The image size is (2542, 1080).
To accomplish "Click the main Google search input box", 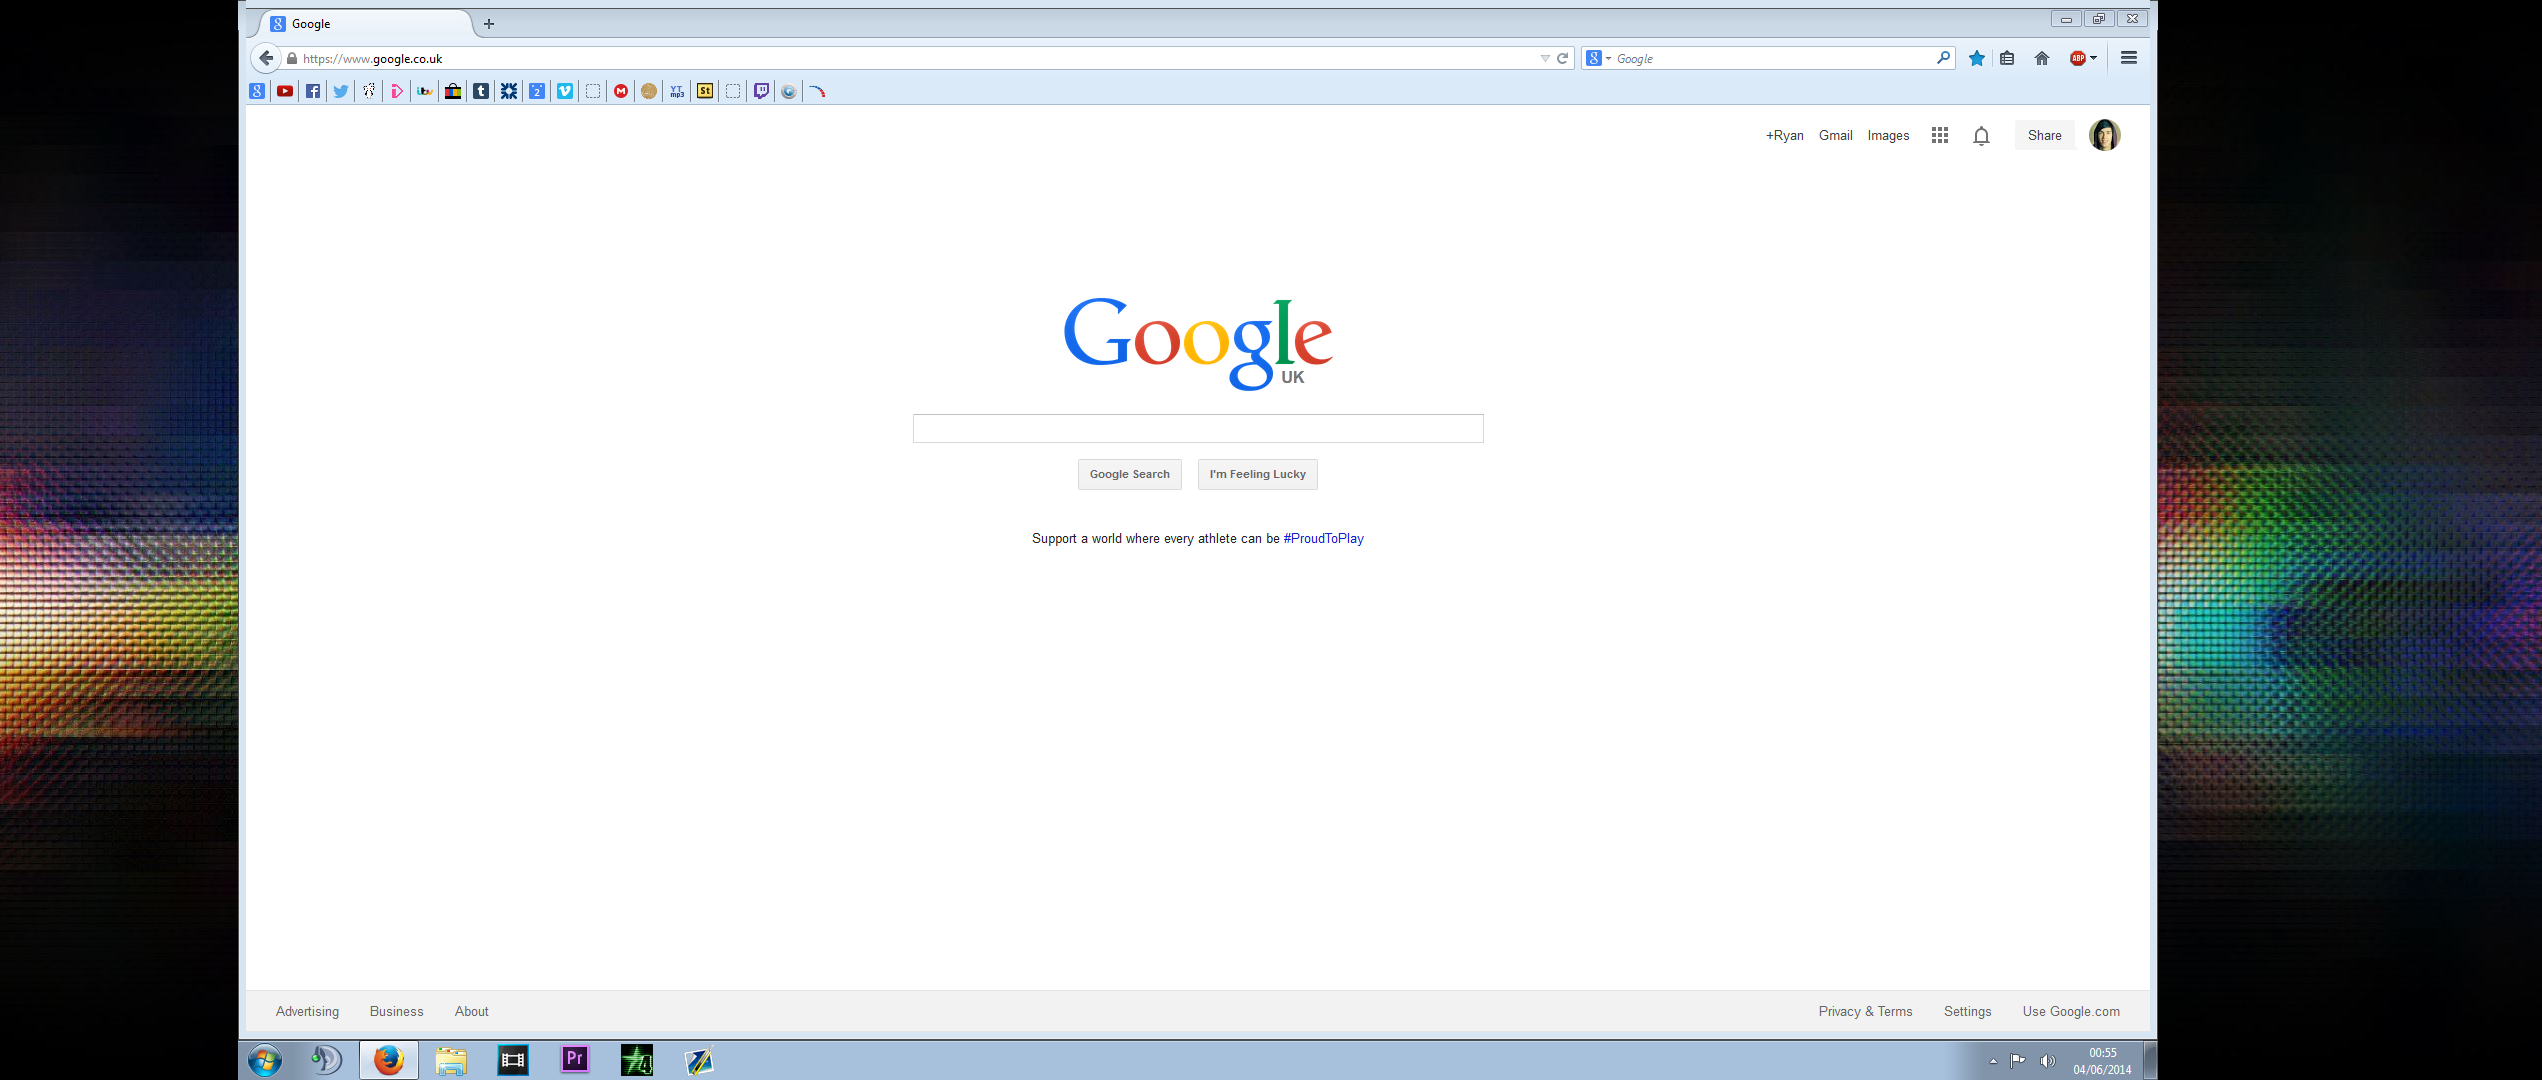I will pyautogui.click(x=1197, y=428).
